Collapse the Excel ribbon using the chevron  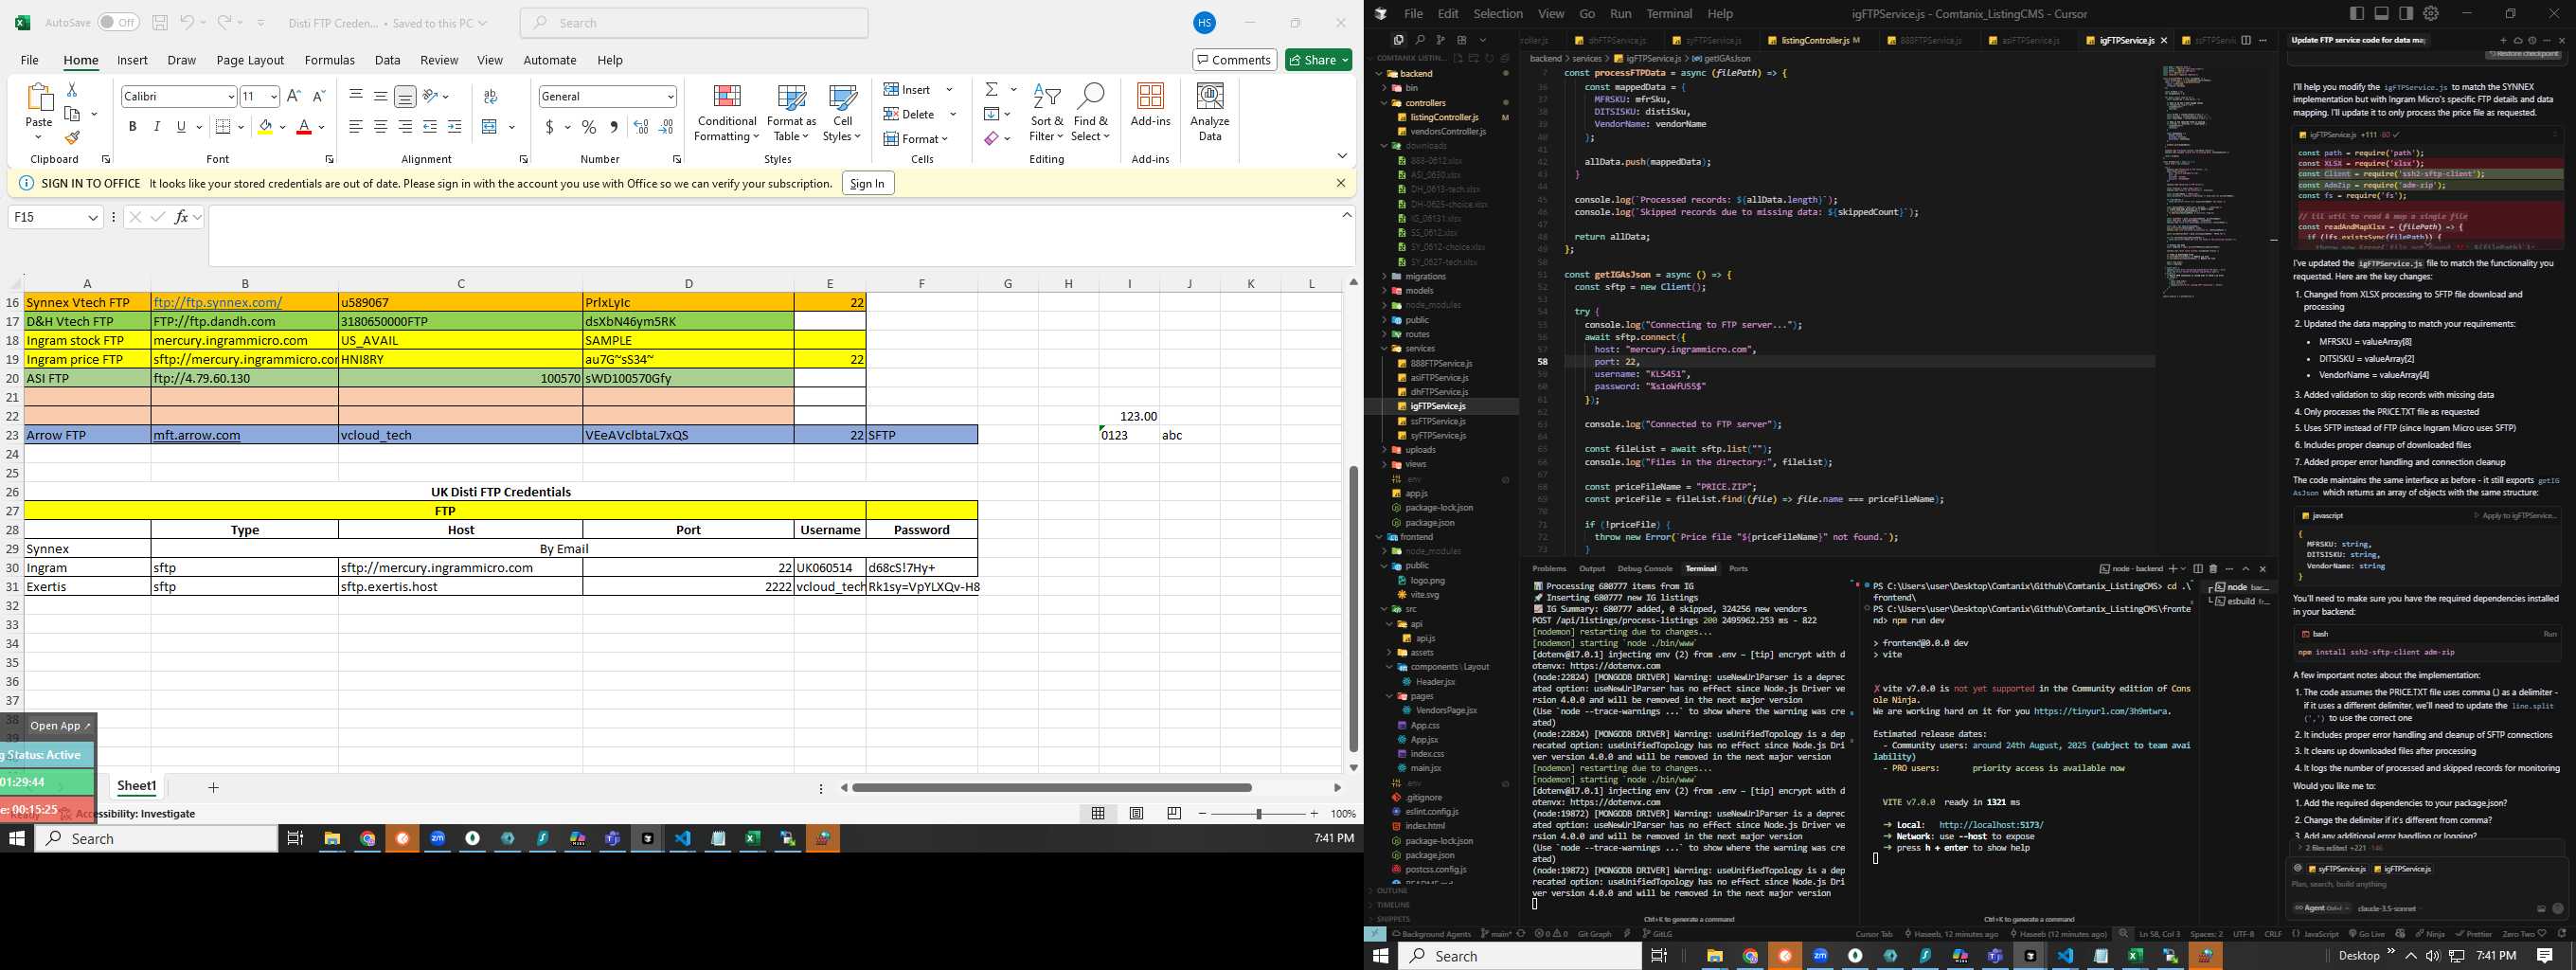pyautogui.click(x=1342, y=156)
